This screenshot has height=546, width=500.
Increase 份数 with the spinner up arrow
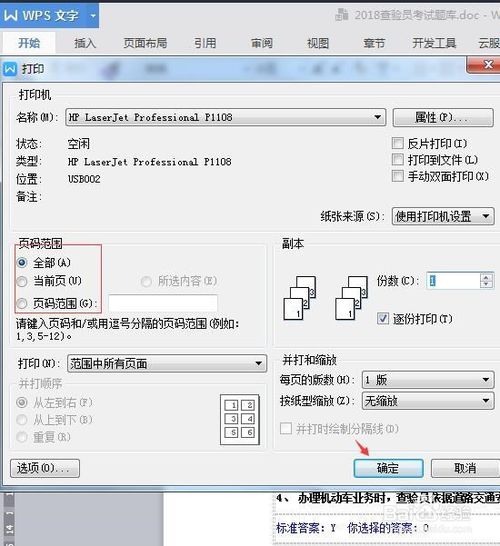tap(486, 277)
